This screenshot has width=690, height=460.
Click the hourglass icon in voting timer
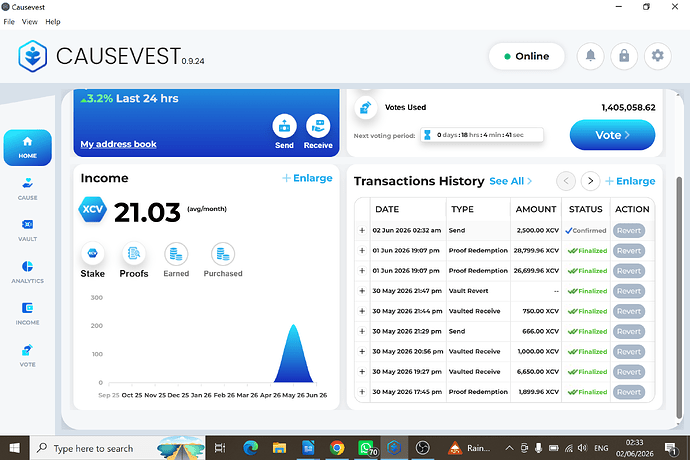[427, 135]
